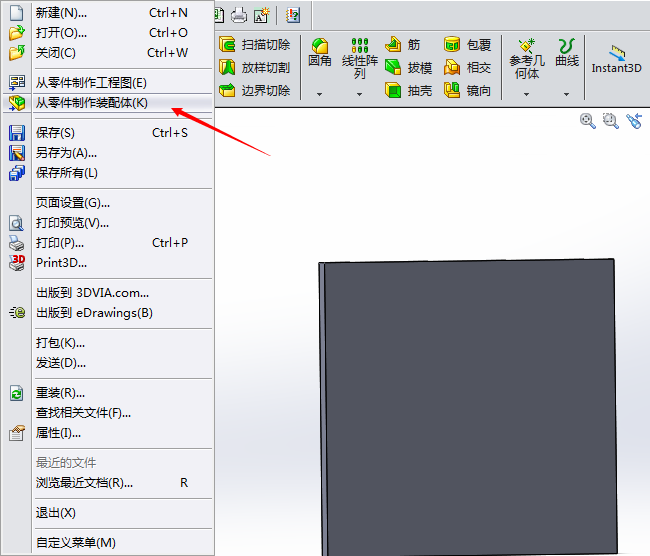Viewport: 650px width, 556px height.
Task: Click the printer icon in top toolbar
Action: [x=239, y=15]
